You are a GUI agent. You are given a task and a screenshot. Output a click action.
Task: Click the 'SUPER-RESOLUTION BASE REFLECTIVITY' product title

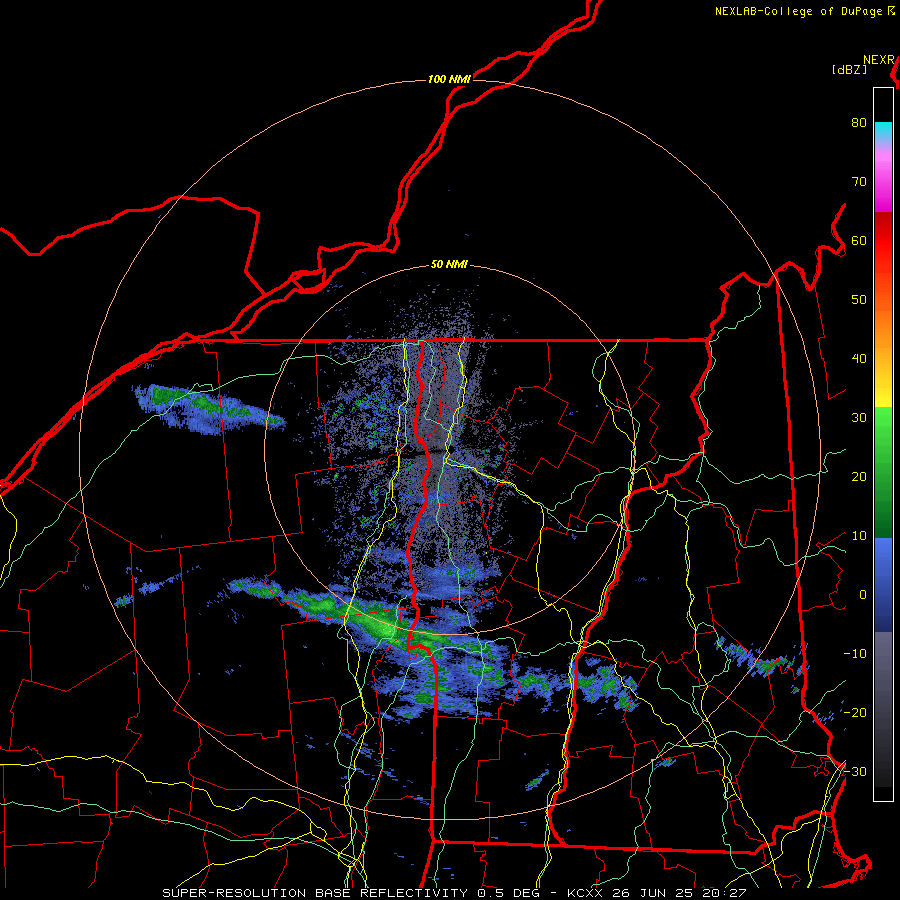(315, 893)
